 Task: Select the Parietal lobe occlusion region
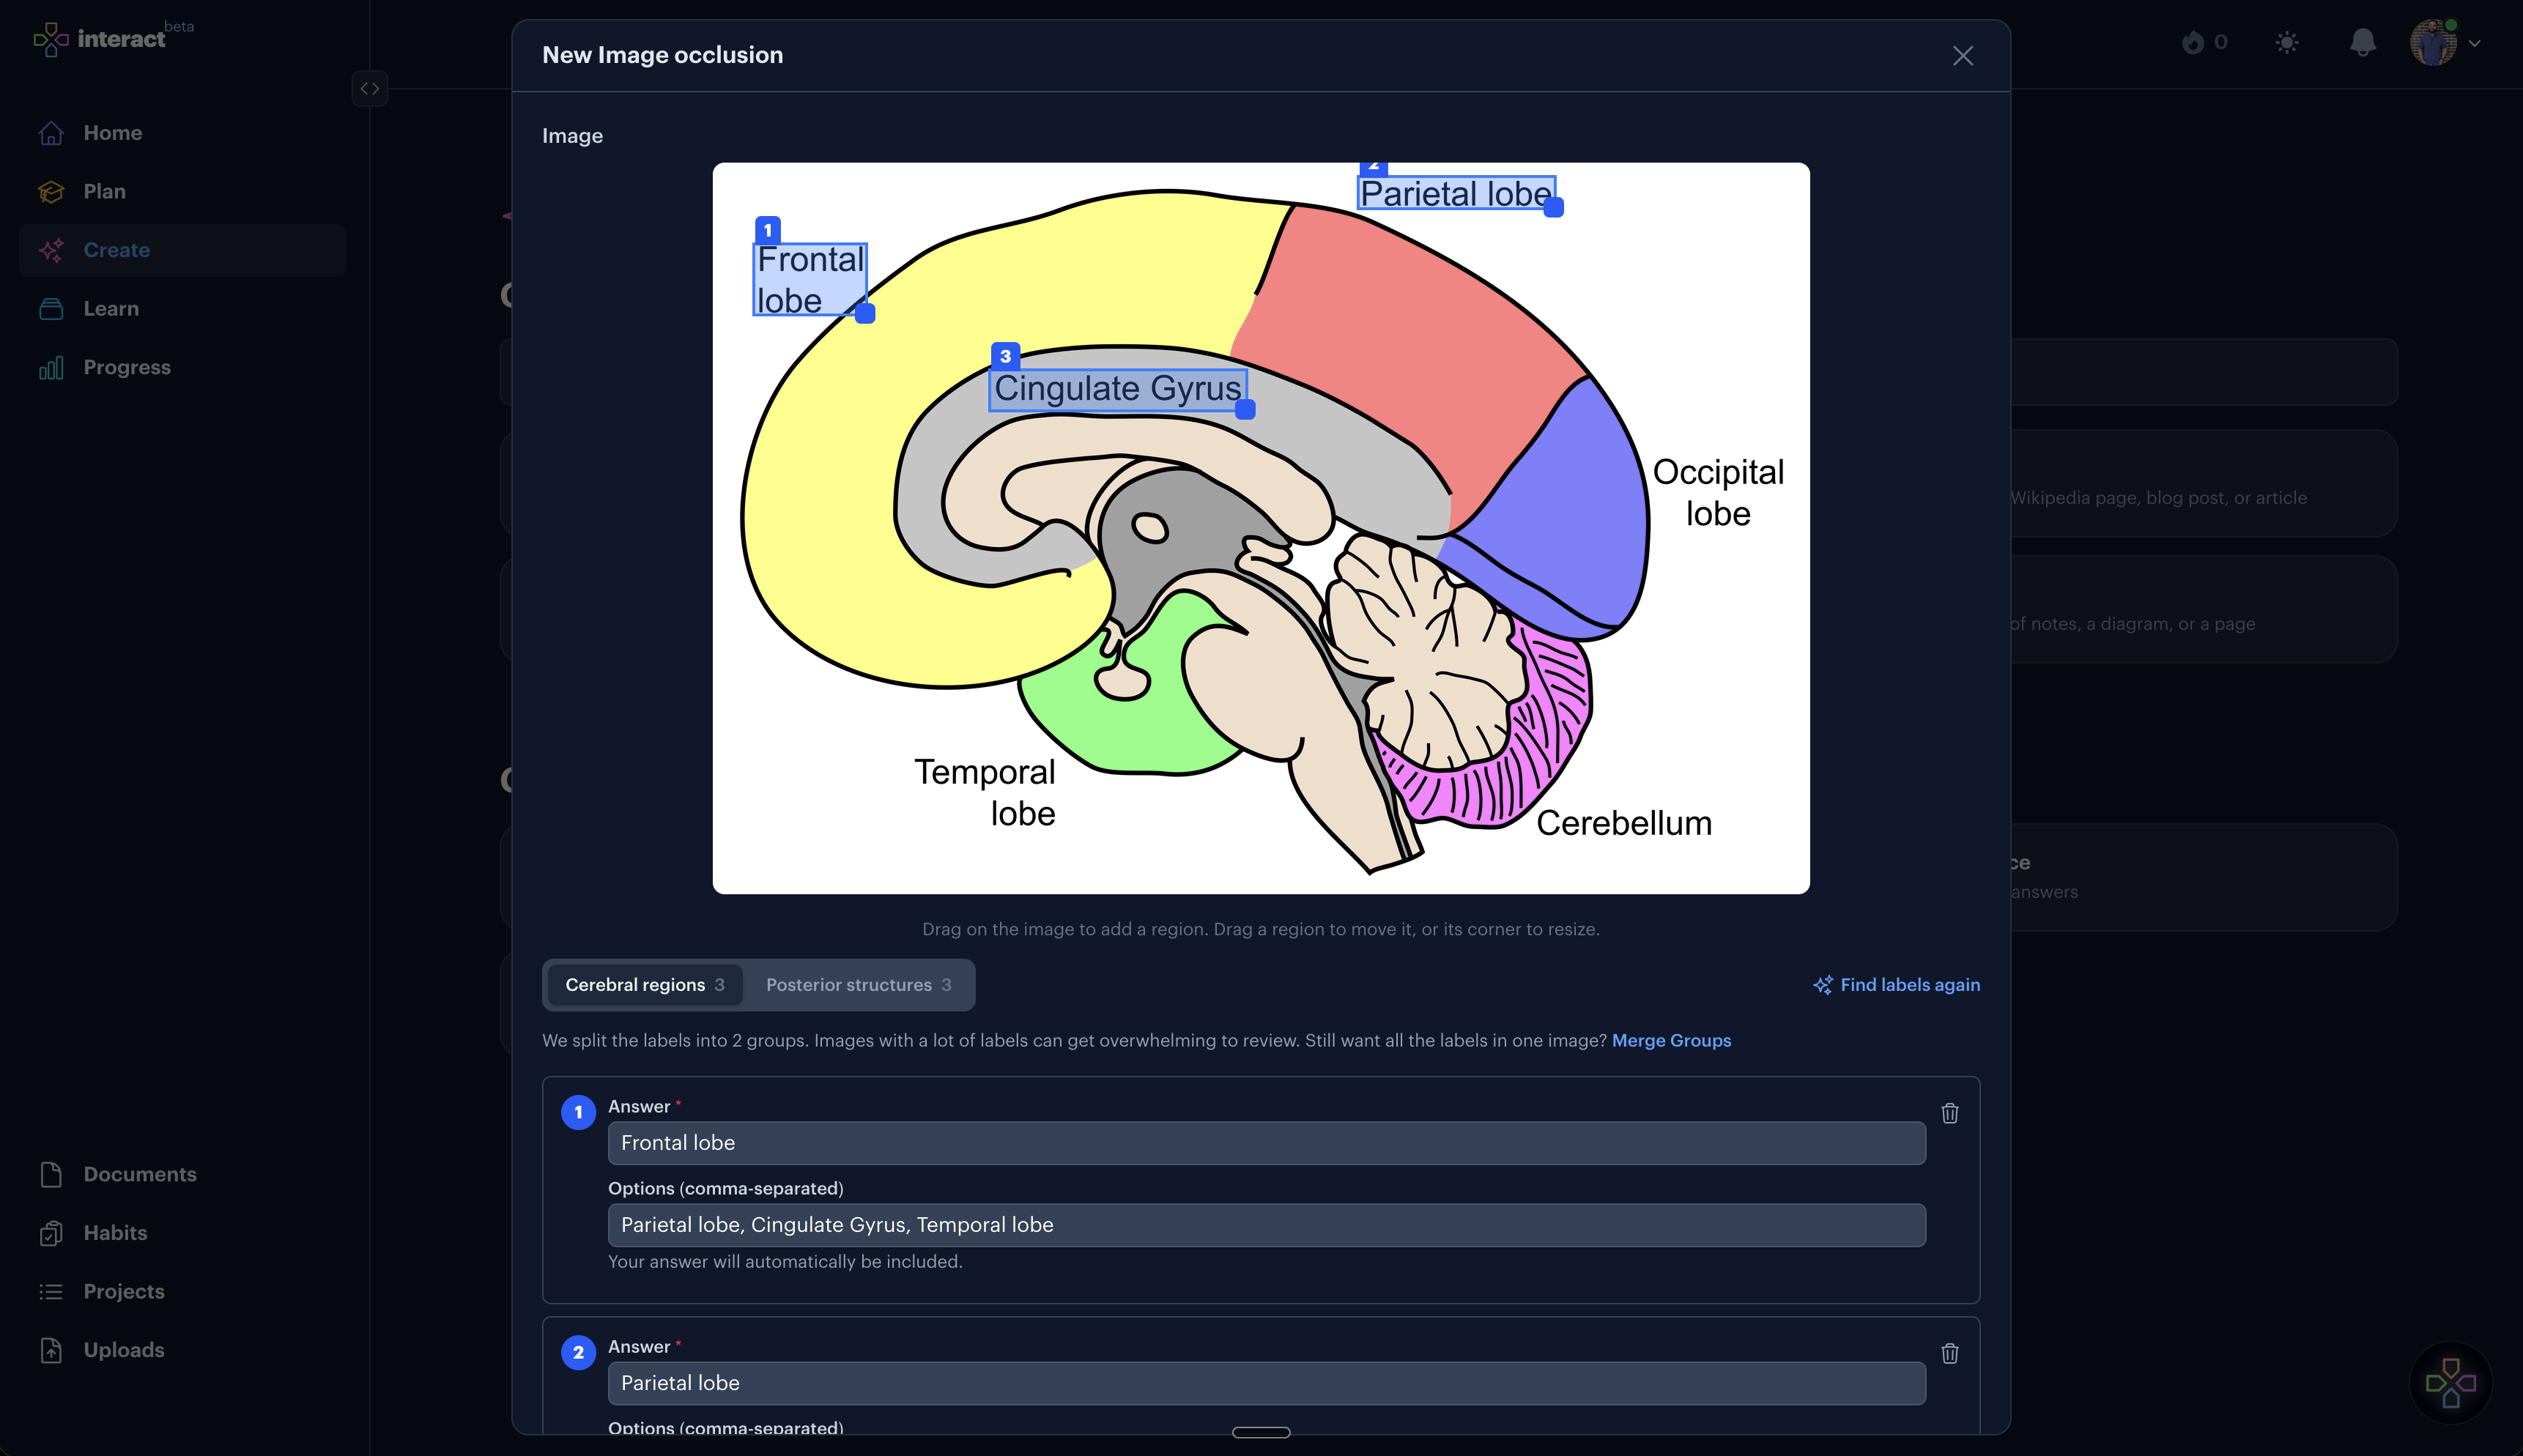(1456, 193)
